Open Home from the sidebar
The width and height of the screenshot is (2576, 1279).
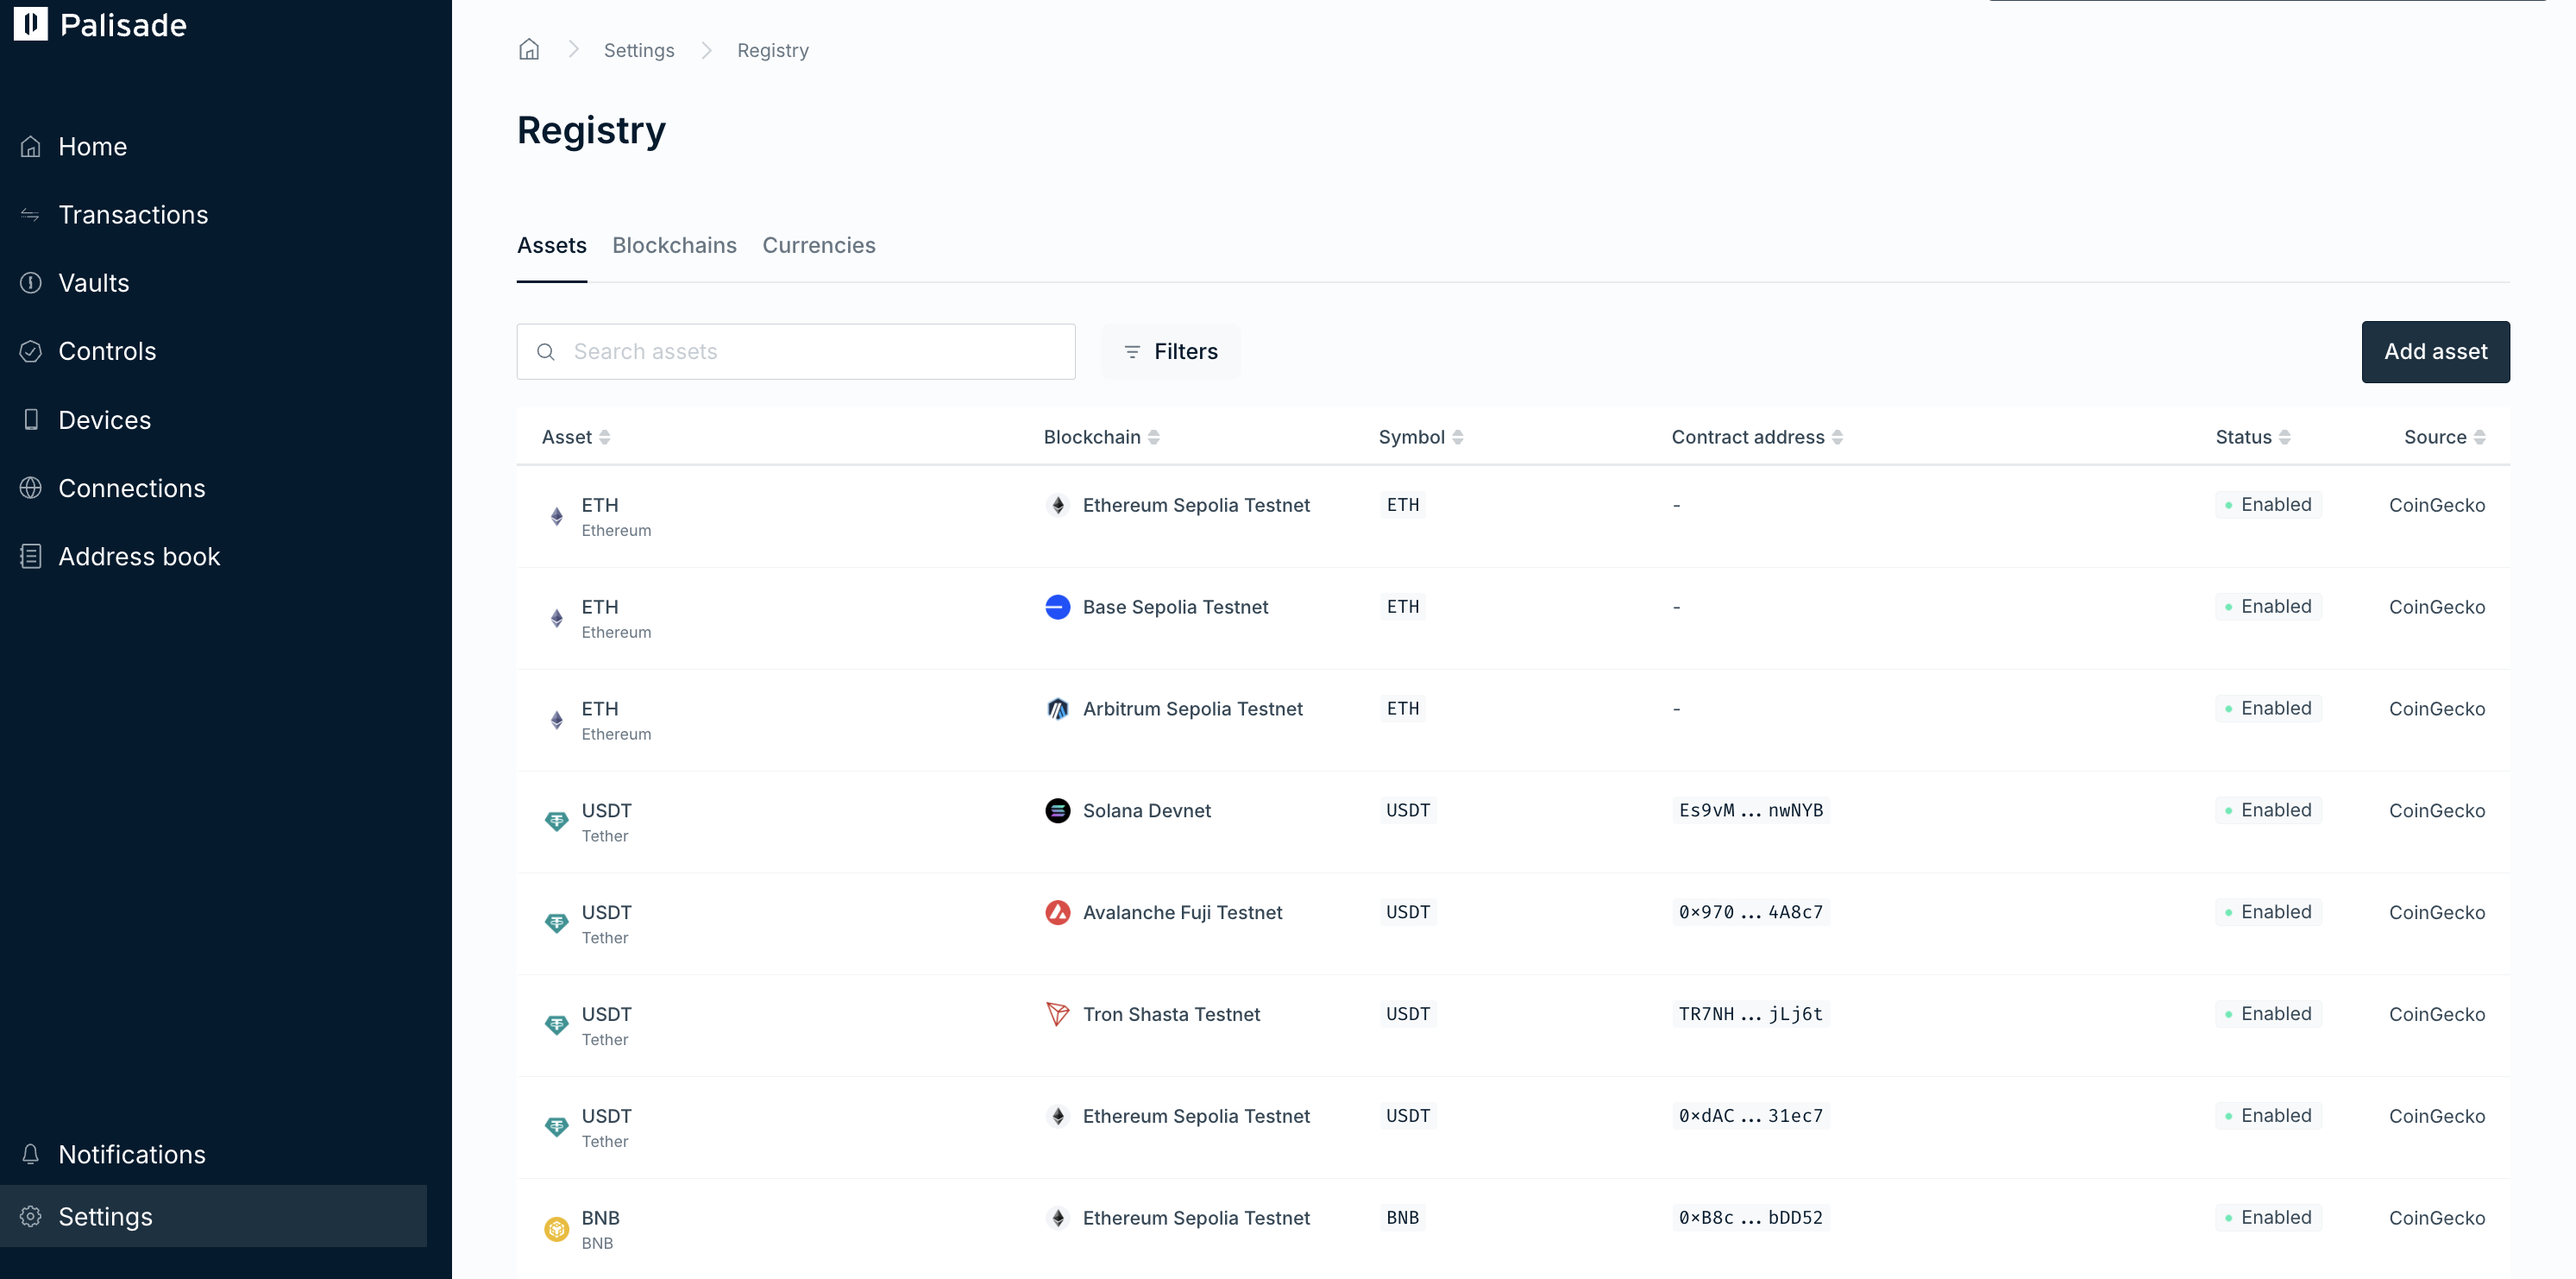[x=92, y=147]
